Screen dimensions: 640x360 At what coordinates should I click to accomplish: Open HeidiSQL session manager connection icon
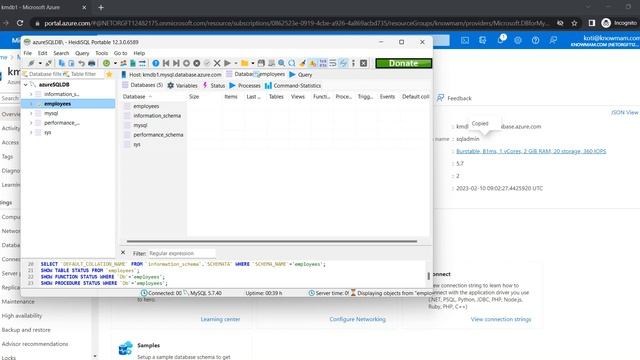31,63
